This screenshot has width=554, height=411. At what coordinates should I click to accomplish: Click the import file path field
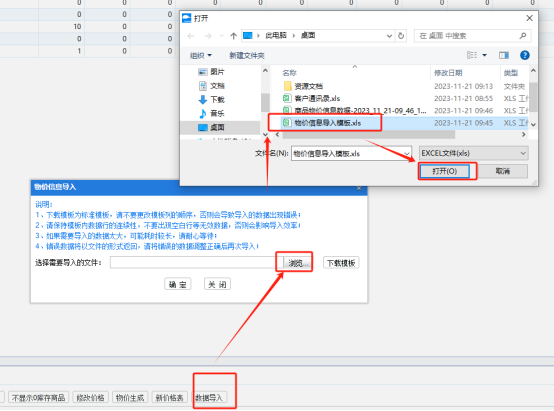pos(196,263)
